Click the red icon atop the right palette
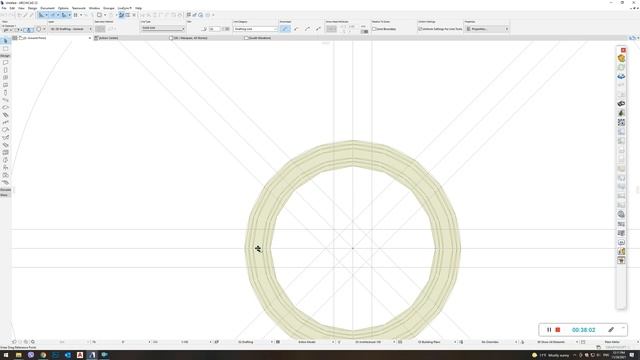The width and height of the screenshot is (640, 360). [x=623, y=50]
